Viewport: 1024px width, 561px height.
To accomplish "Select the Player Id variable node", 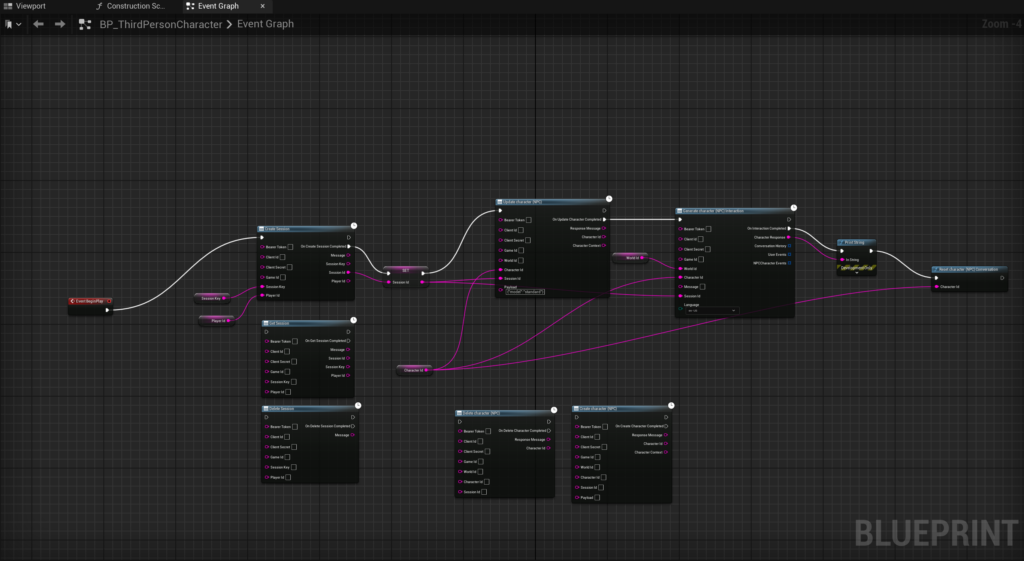I will tap(217, 321).
